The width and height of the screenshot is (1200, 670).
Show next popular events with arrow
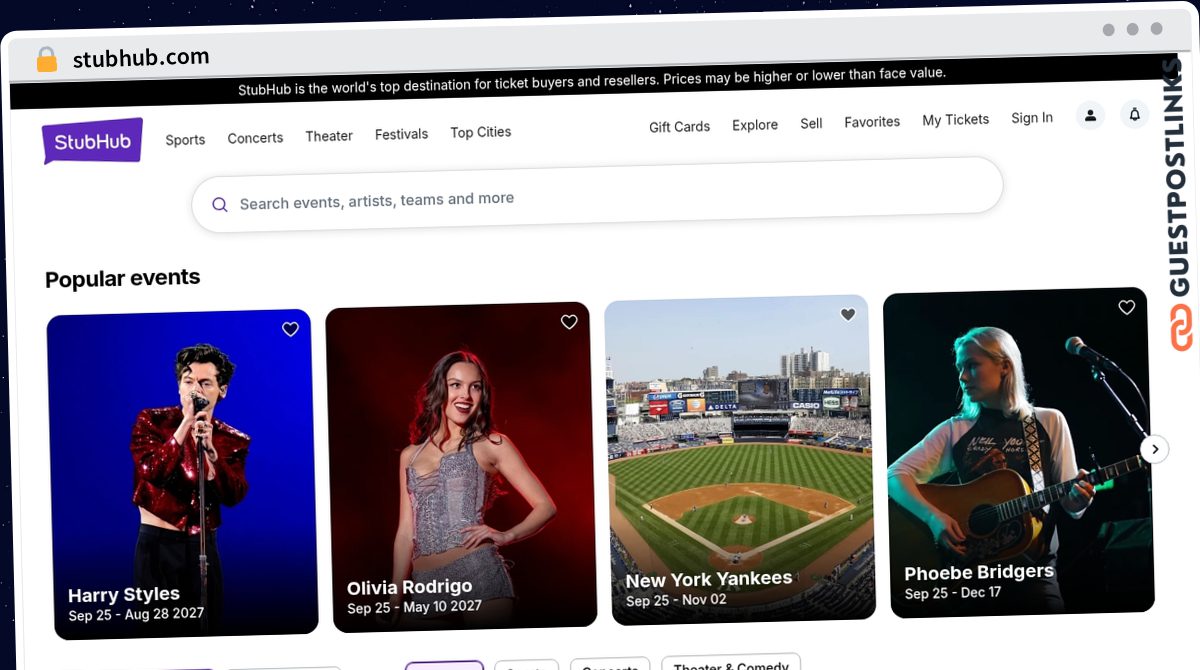1155,449
